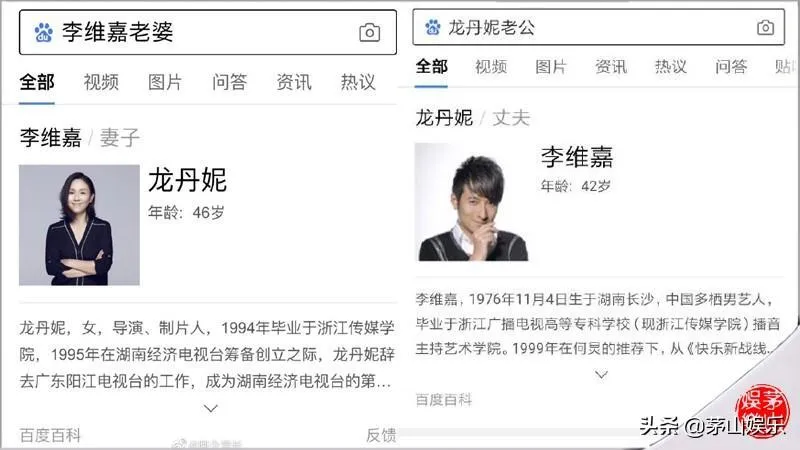Open 百度百科 link under 李维嘉 card

click(443, 399)
